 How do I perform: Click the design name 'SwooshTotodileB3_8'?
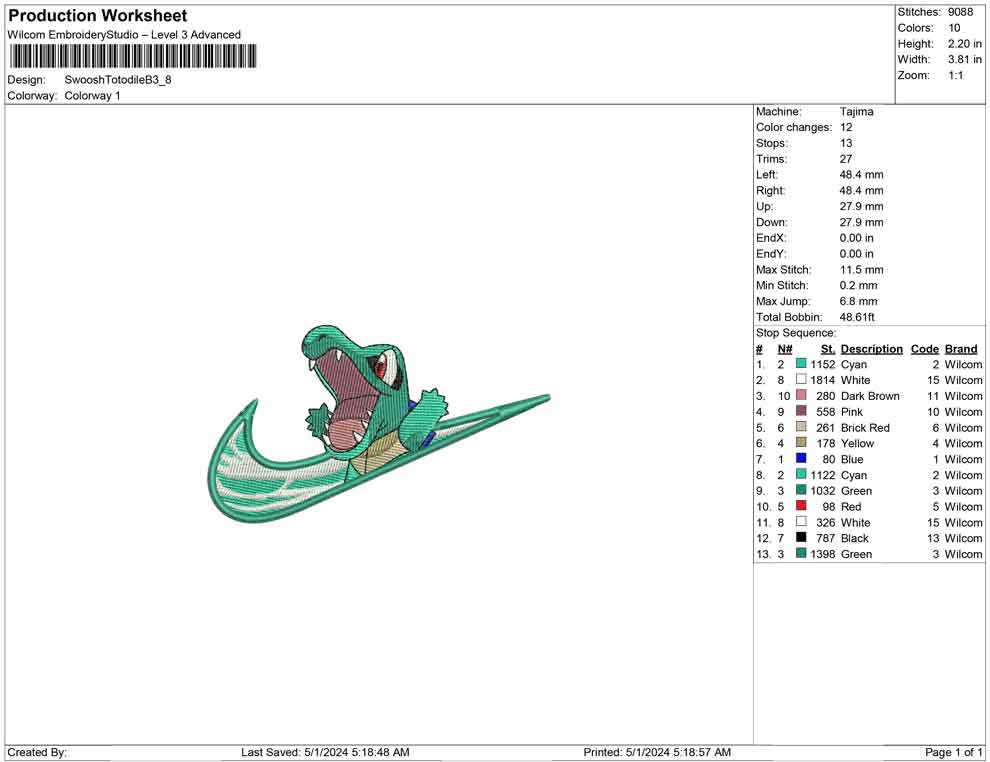point(118,80)
